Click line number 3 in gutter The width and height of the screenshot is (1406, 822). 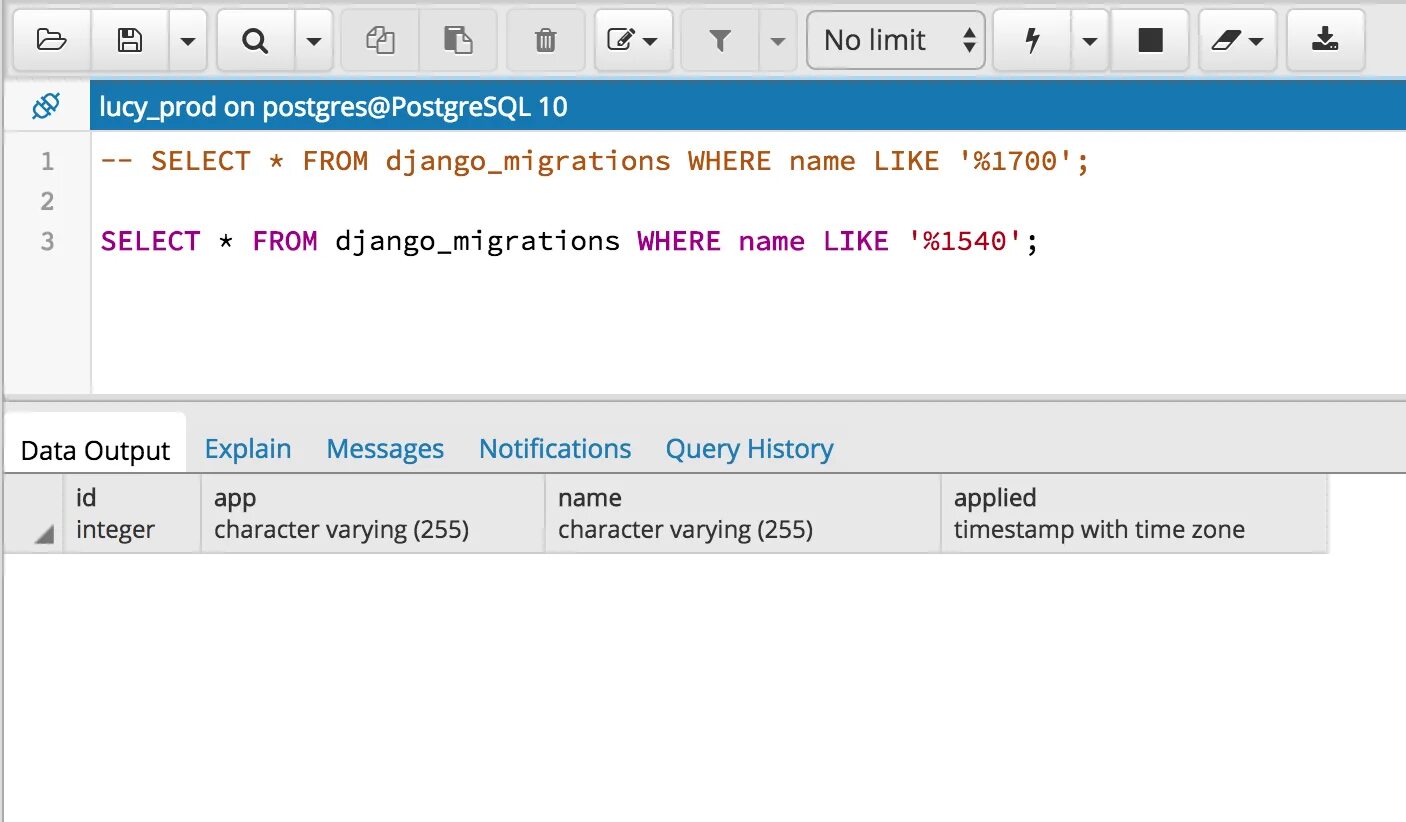click(x=47, y=241)
